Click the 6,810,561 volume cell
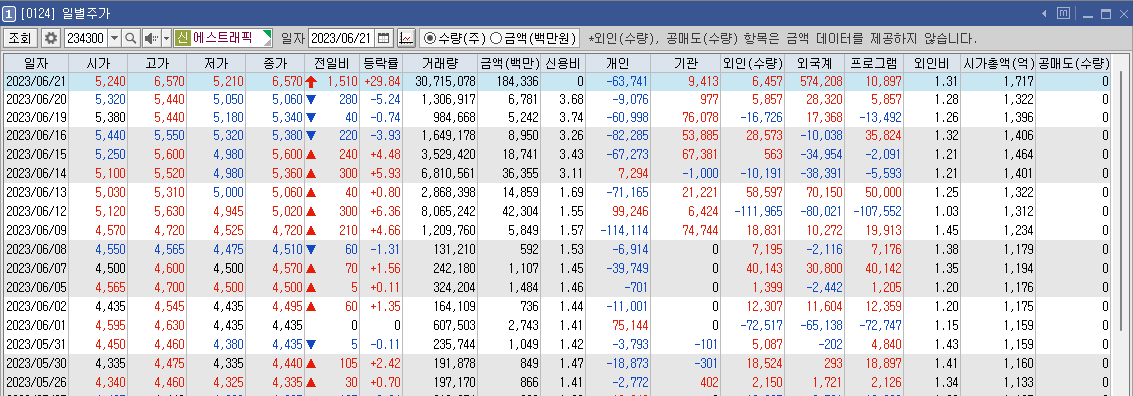 (441, 174)
